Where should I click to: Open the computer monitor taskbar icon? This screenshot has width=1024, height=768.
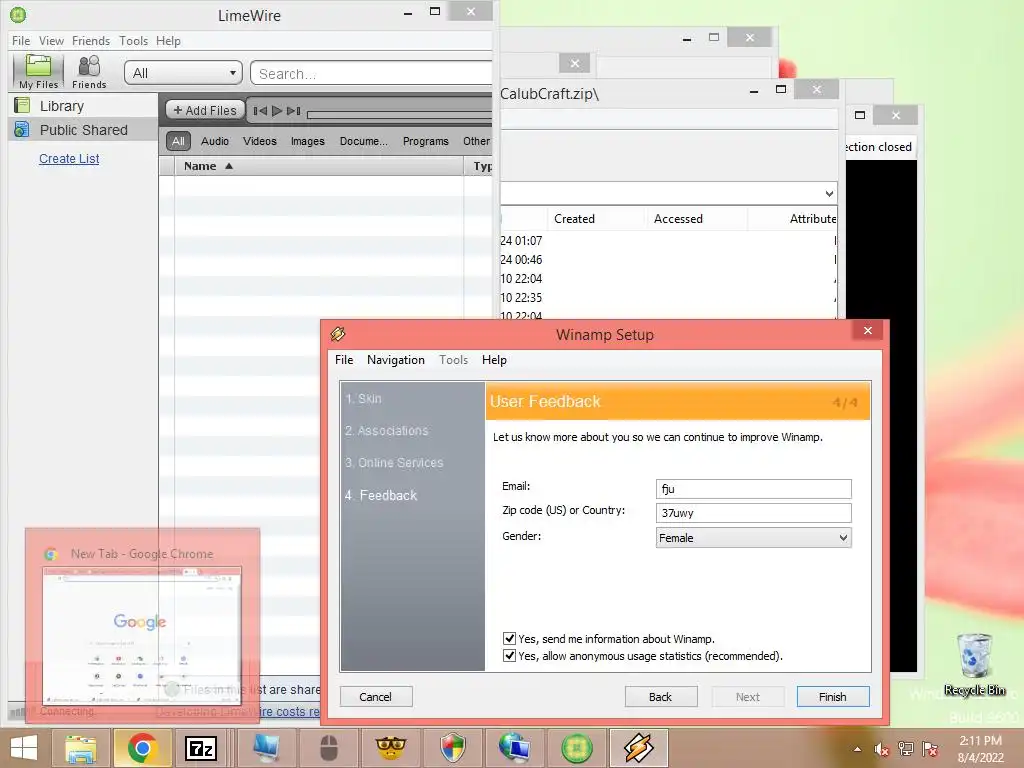[x=266, y=748]
